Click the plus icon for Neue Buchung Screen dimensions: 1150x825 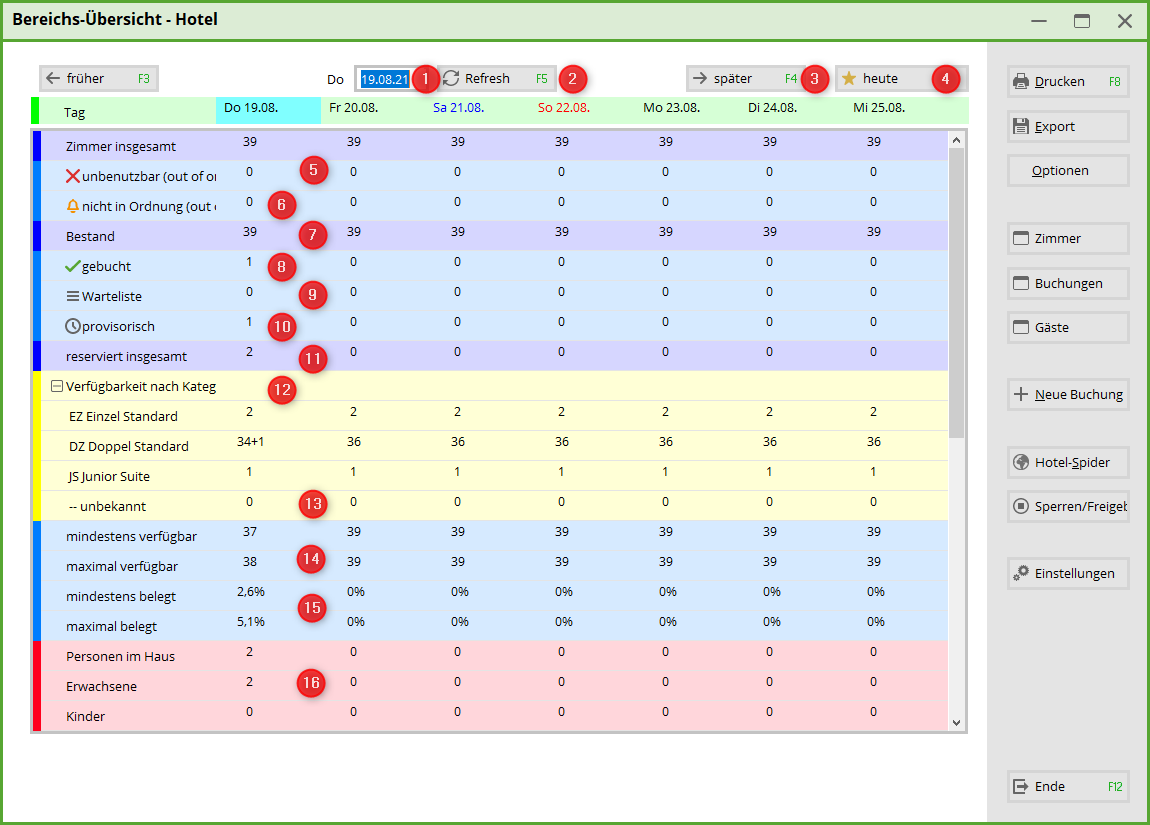(x=1021, y=395)
